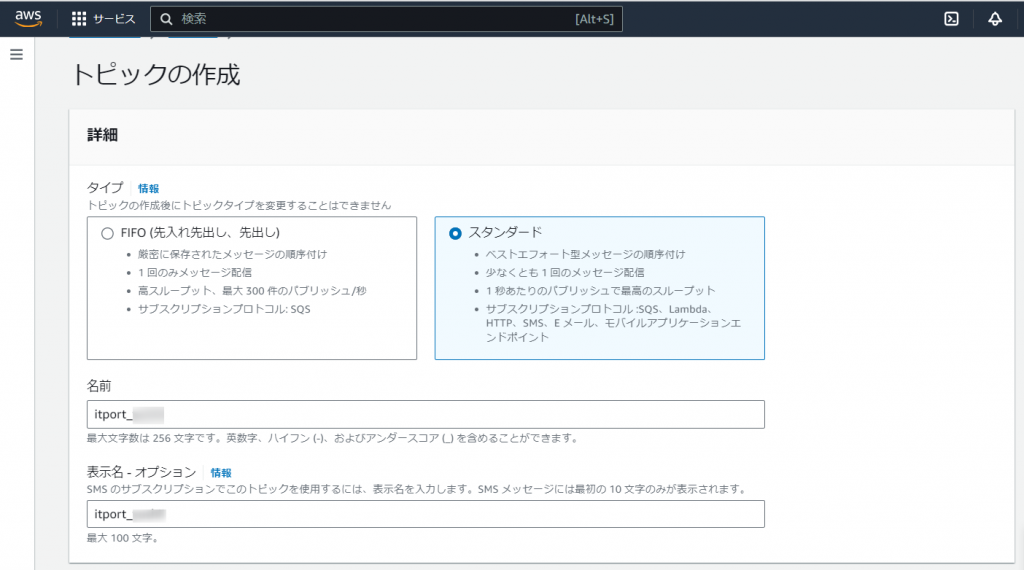The width and height of the screenshot is (1024, 570).
Task: Open the サービス menu
Action: point(114,19)
